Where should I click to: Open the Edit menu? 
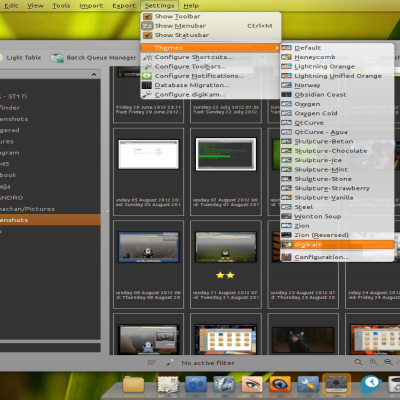pyautogui.click(x=11, y=6)
